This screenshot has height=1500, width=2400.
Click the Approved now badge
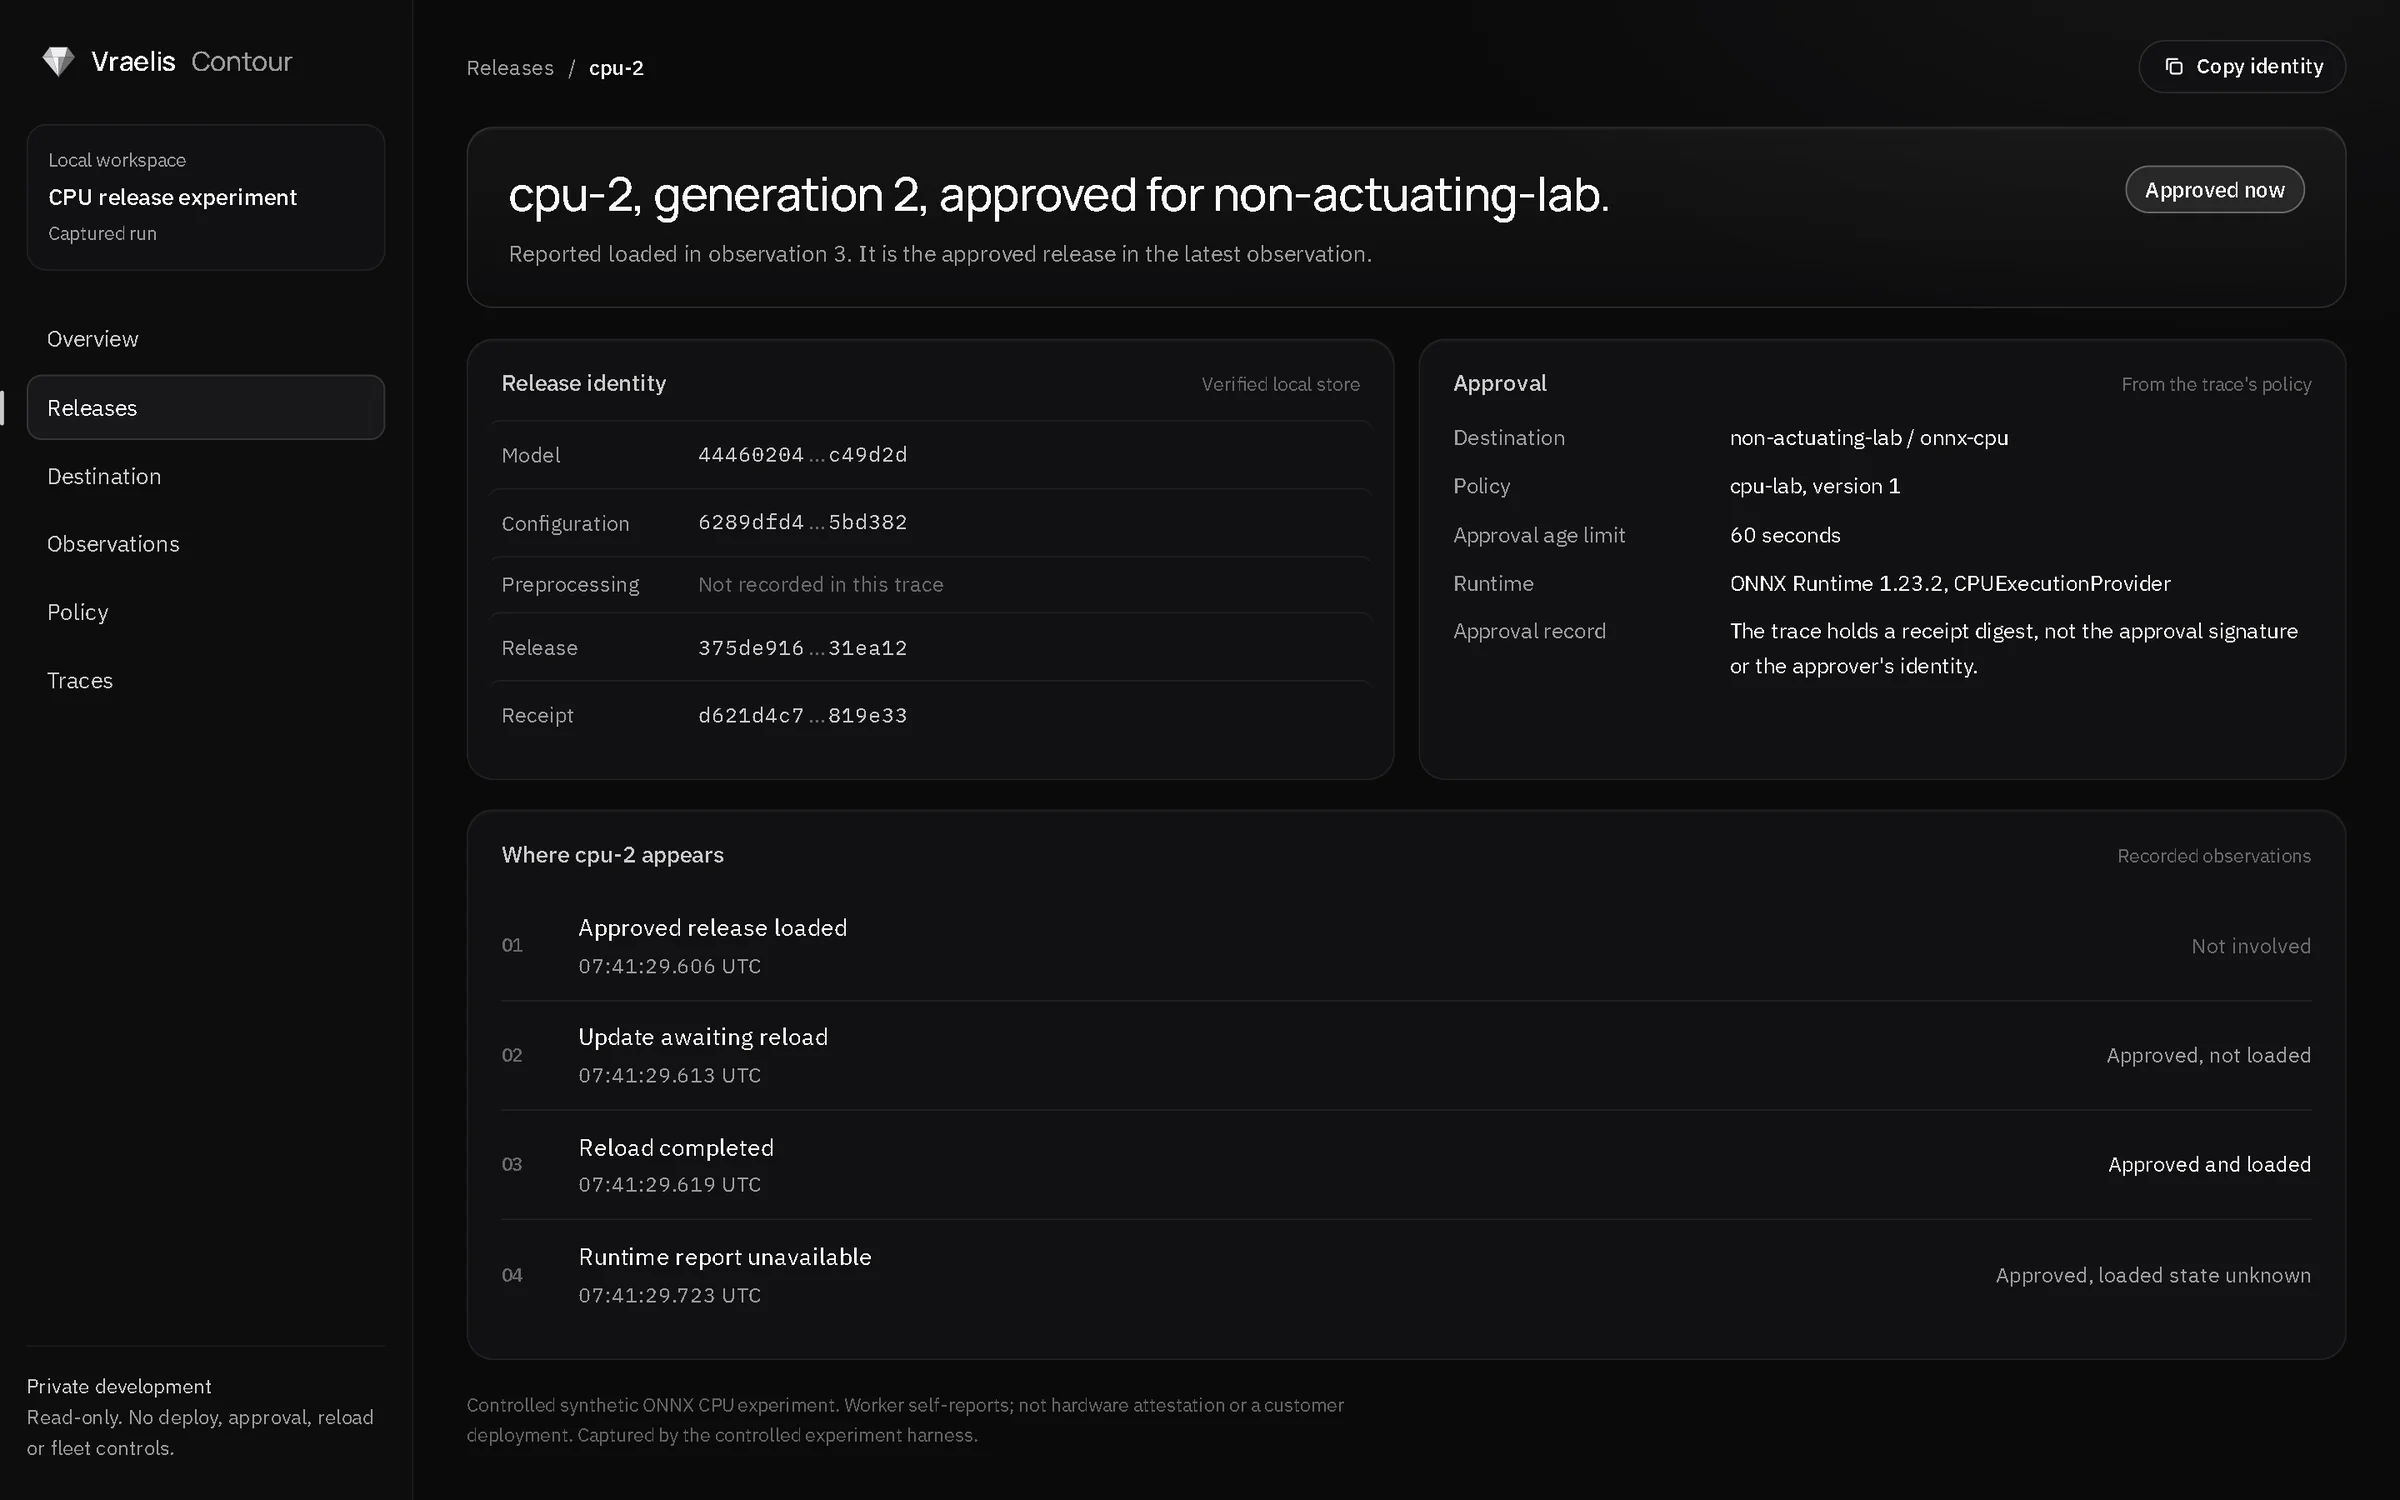2214,190
